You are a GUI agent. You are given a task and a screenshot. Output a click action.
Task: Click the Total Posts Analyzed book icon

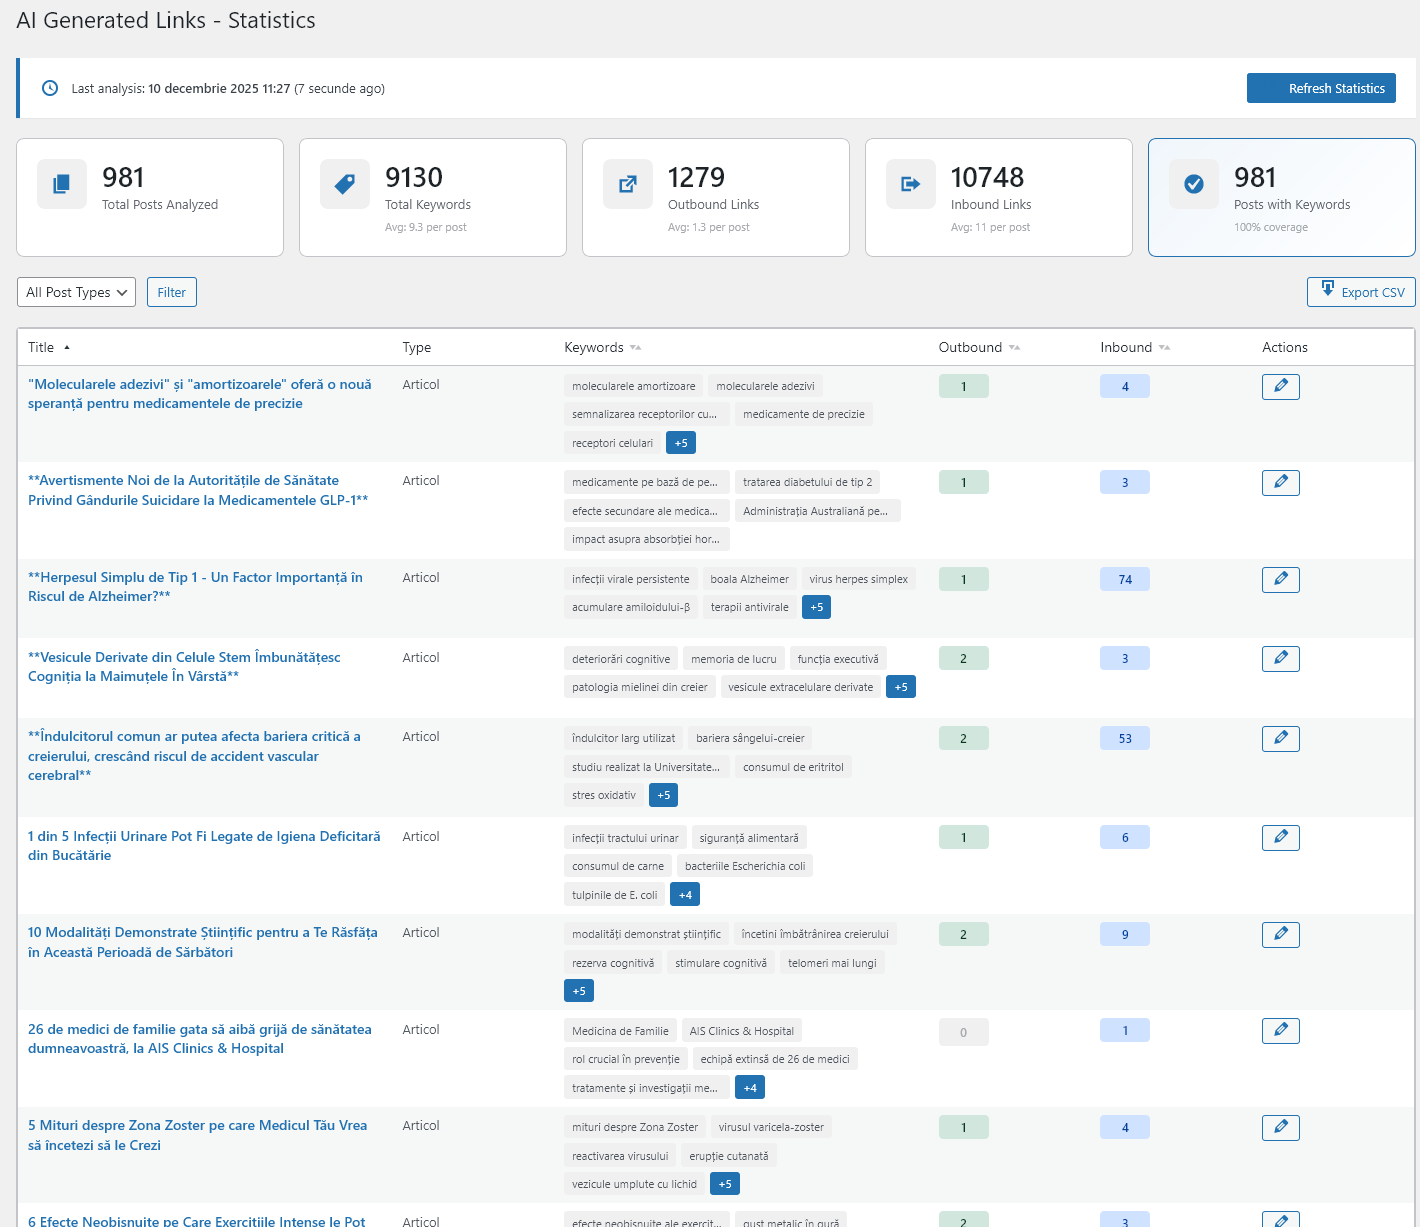(x=61, y=184)
